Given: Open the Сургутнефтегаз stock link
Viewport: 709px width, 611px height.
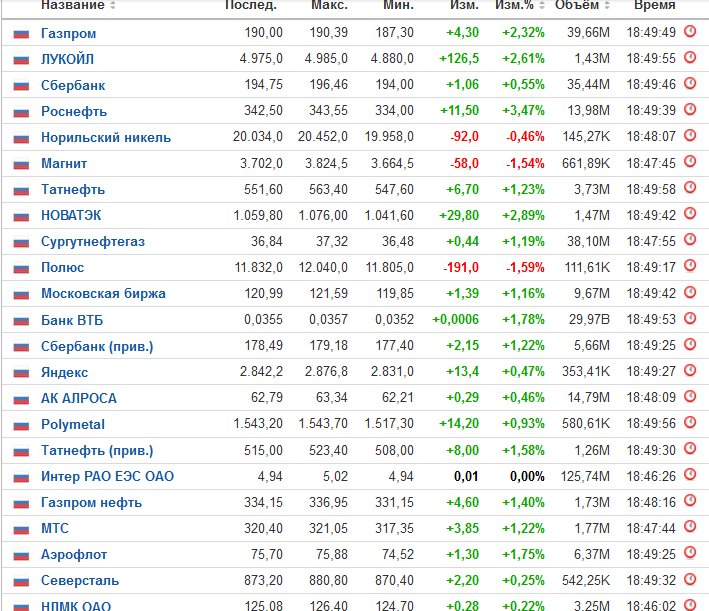Looking at the screenshot, I should pyautogui.click(x=93, y=242).
